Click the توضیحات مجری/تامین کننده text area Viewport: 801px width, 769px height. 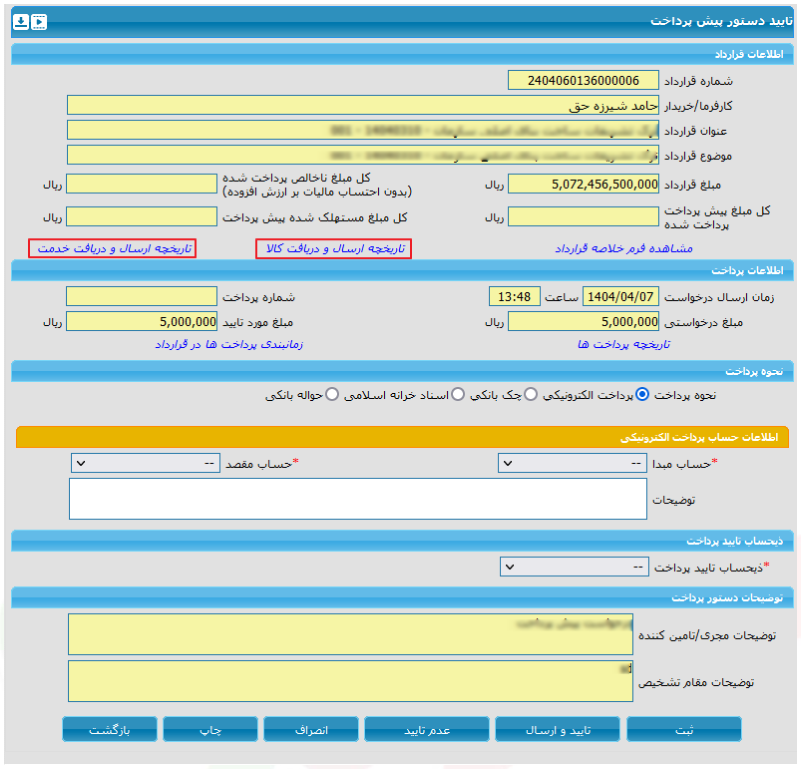pos(350,634)
